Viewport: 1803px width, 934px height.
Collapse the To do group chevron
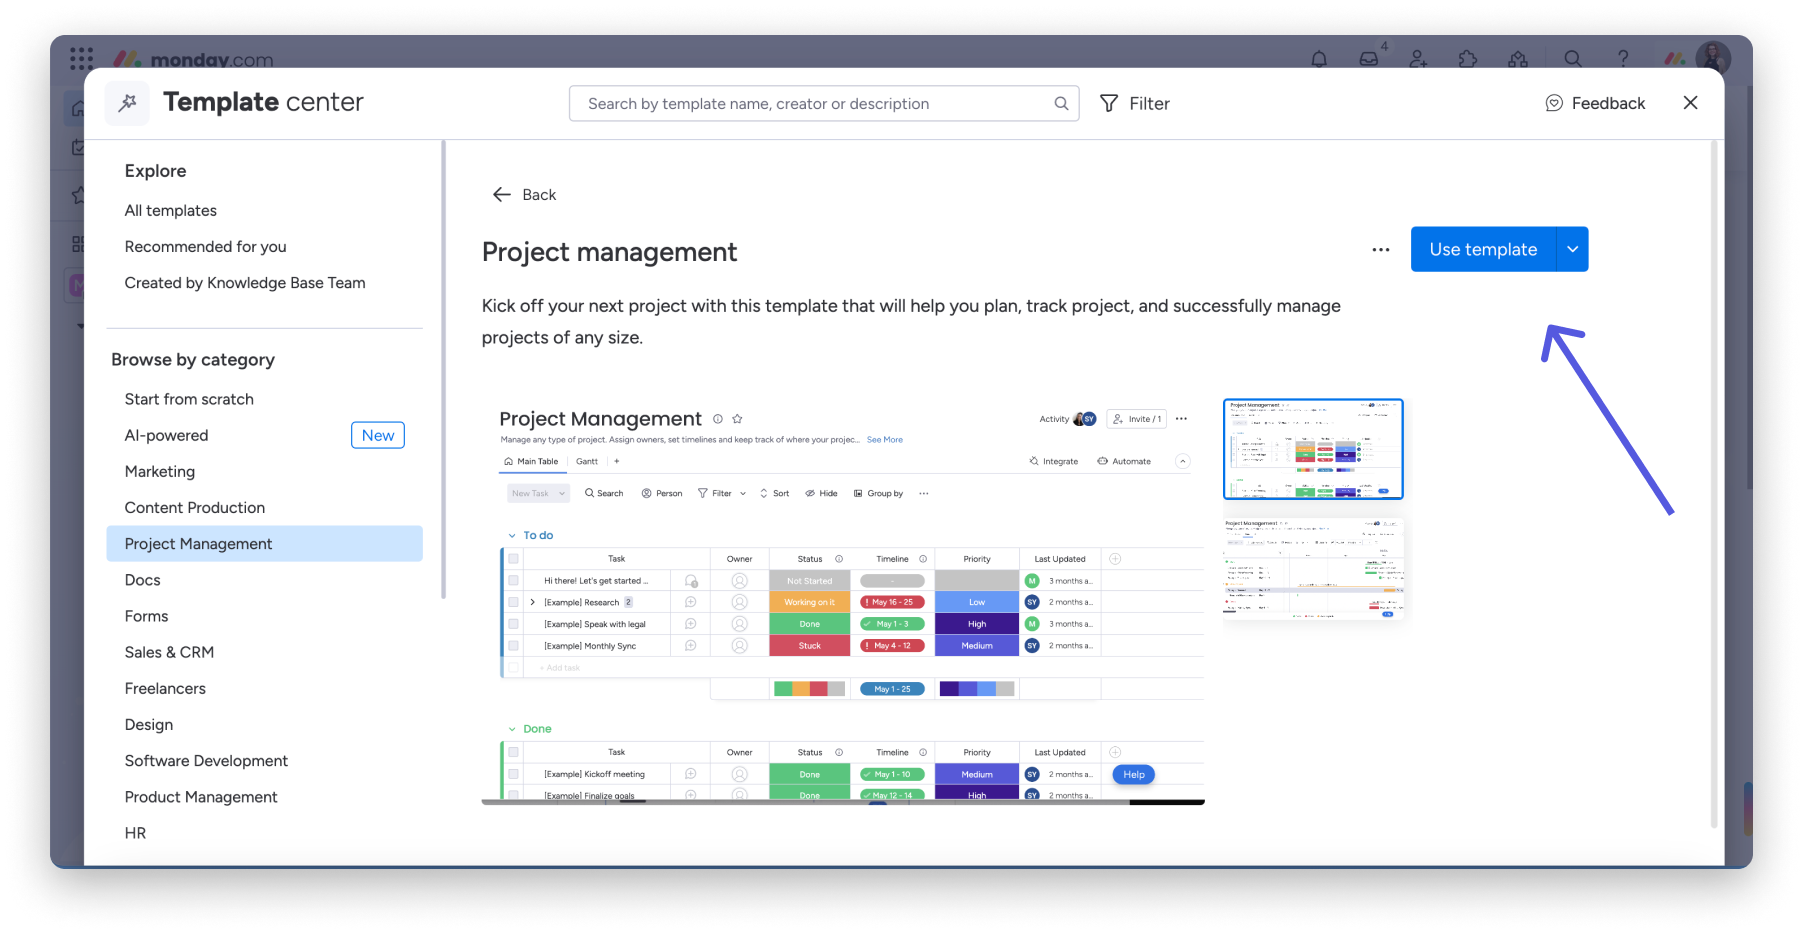(512, 536)
